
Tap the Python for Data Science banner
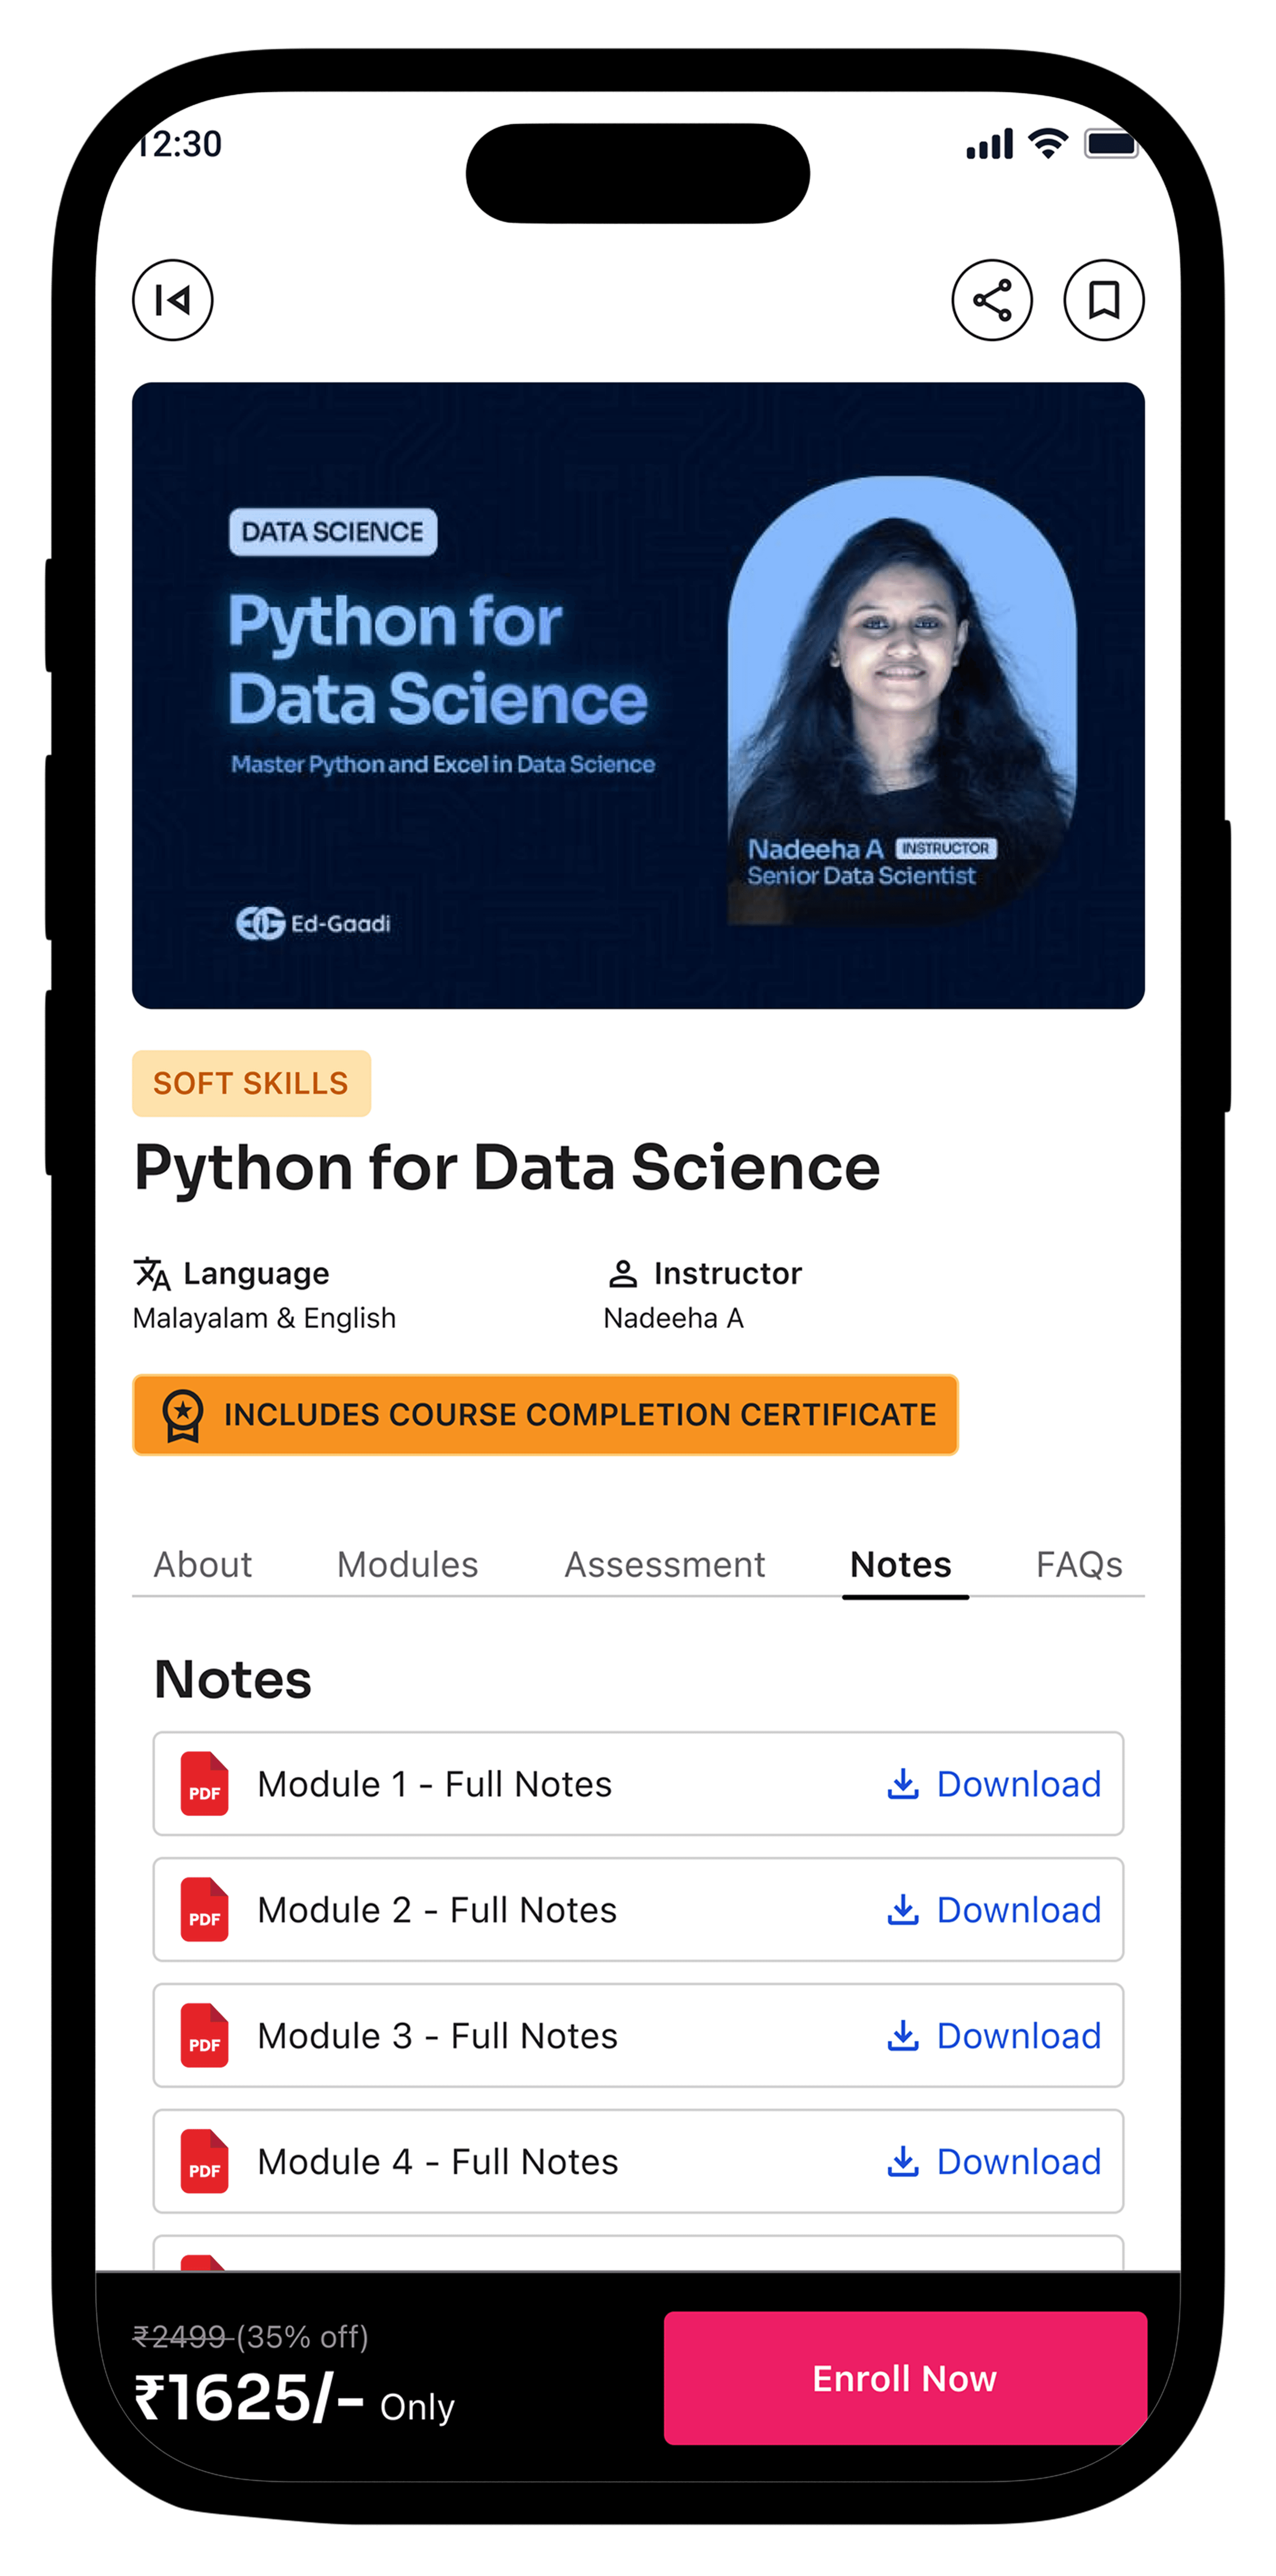(x=638, y=695)
